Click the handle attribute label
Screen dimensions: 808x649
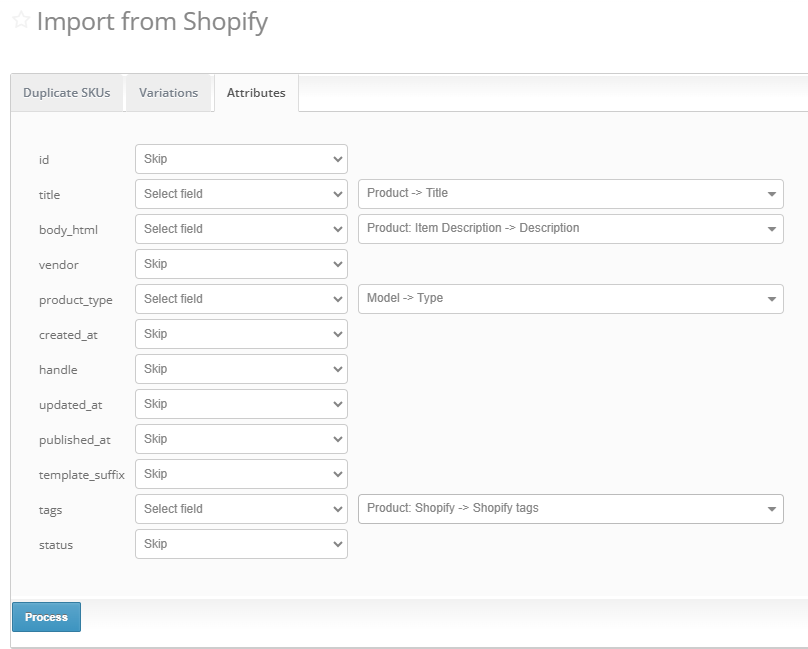pyautogui.click(x=58, y=370)
